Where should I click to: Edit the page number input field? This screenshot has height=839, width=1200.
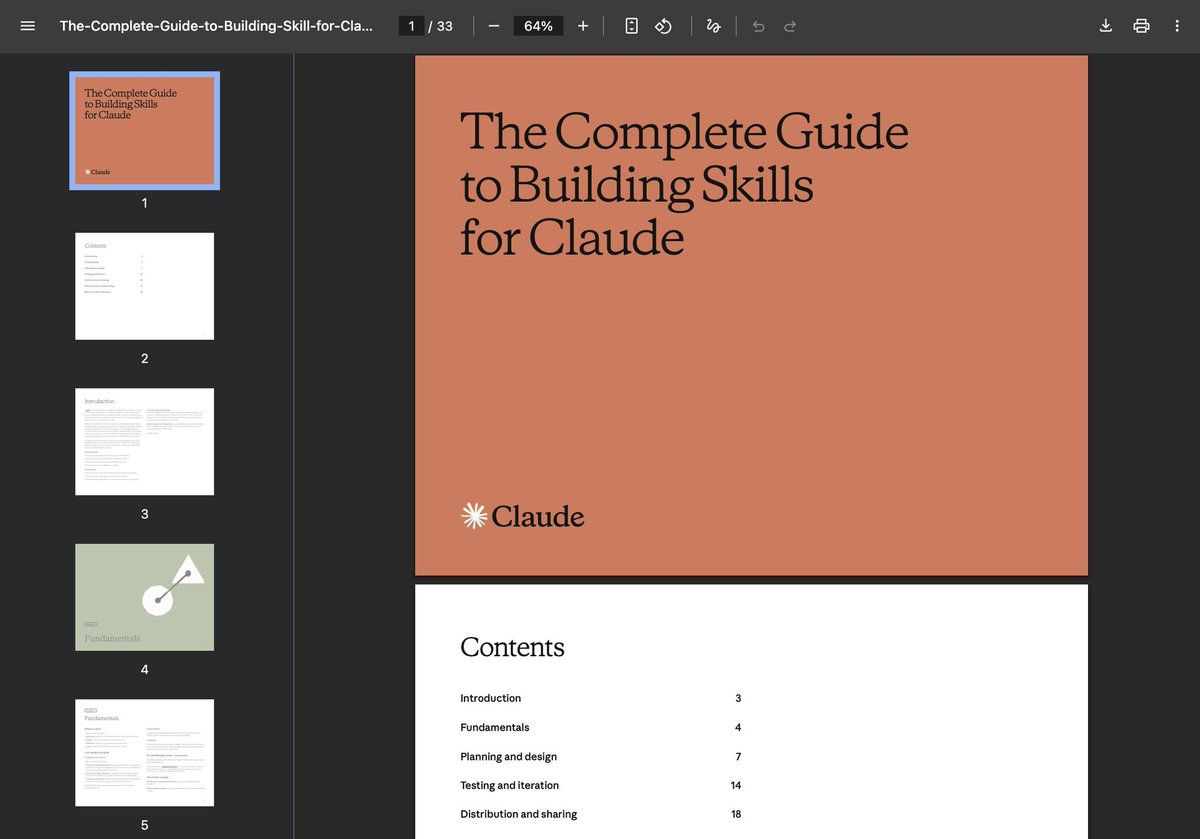[410, 26]
